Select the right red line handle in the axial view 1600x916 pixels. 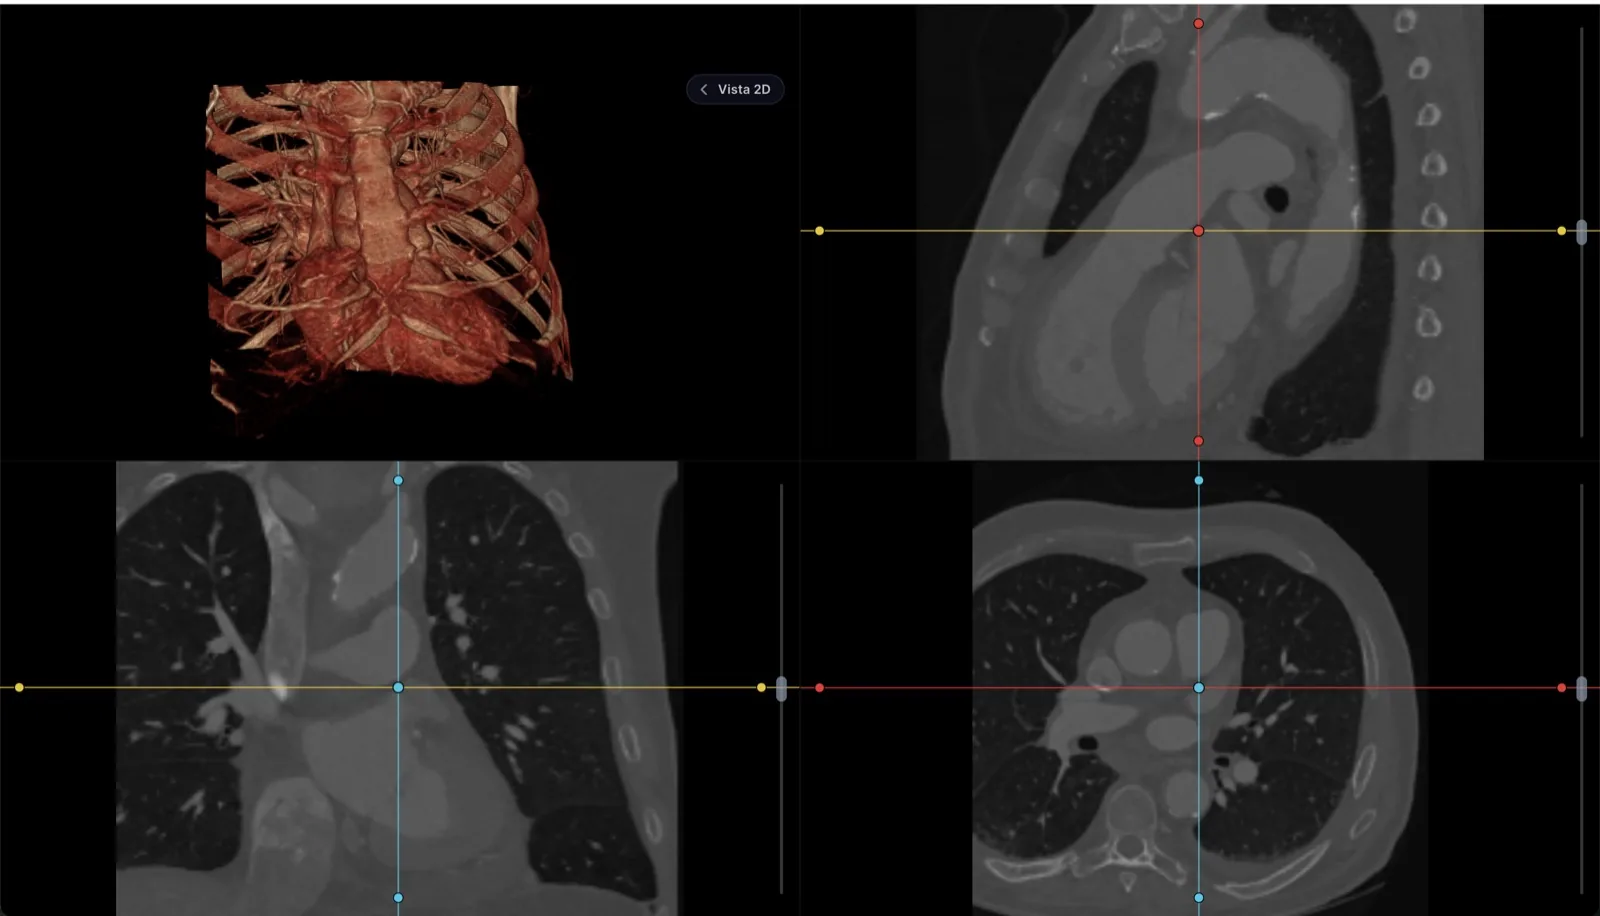(1562, 688)
